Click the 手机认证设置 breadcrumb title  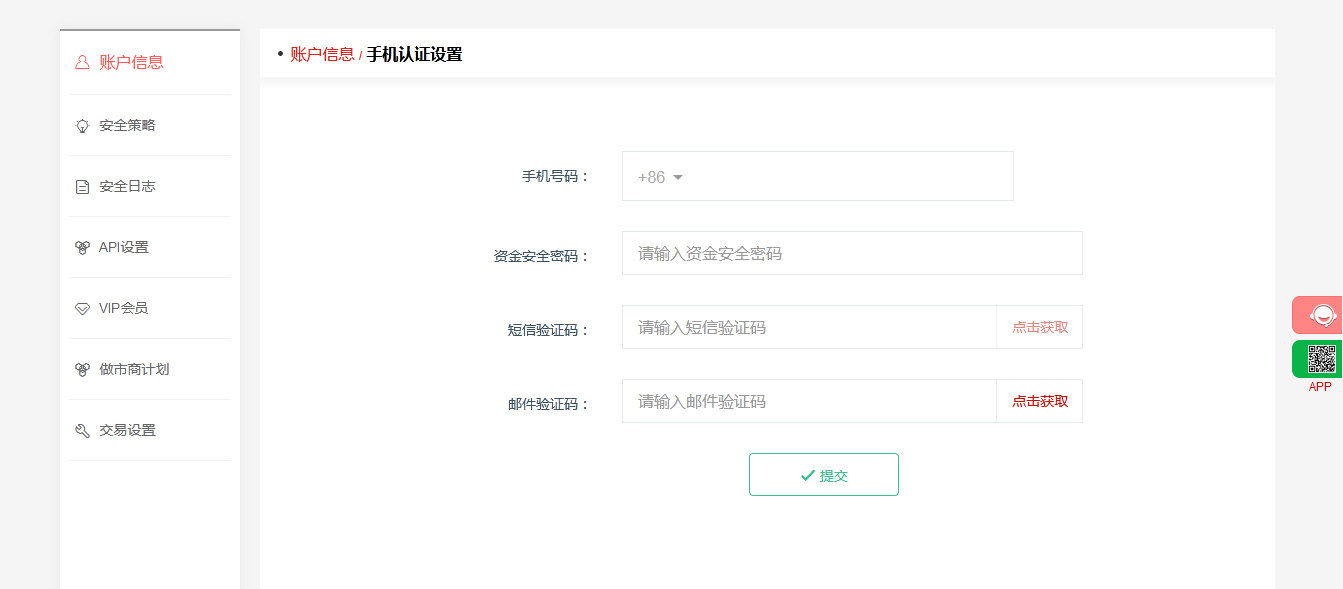click(414, 54)
